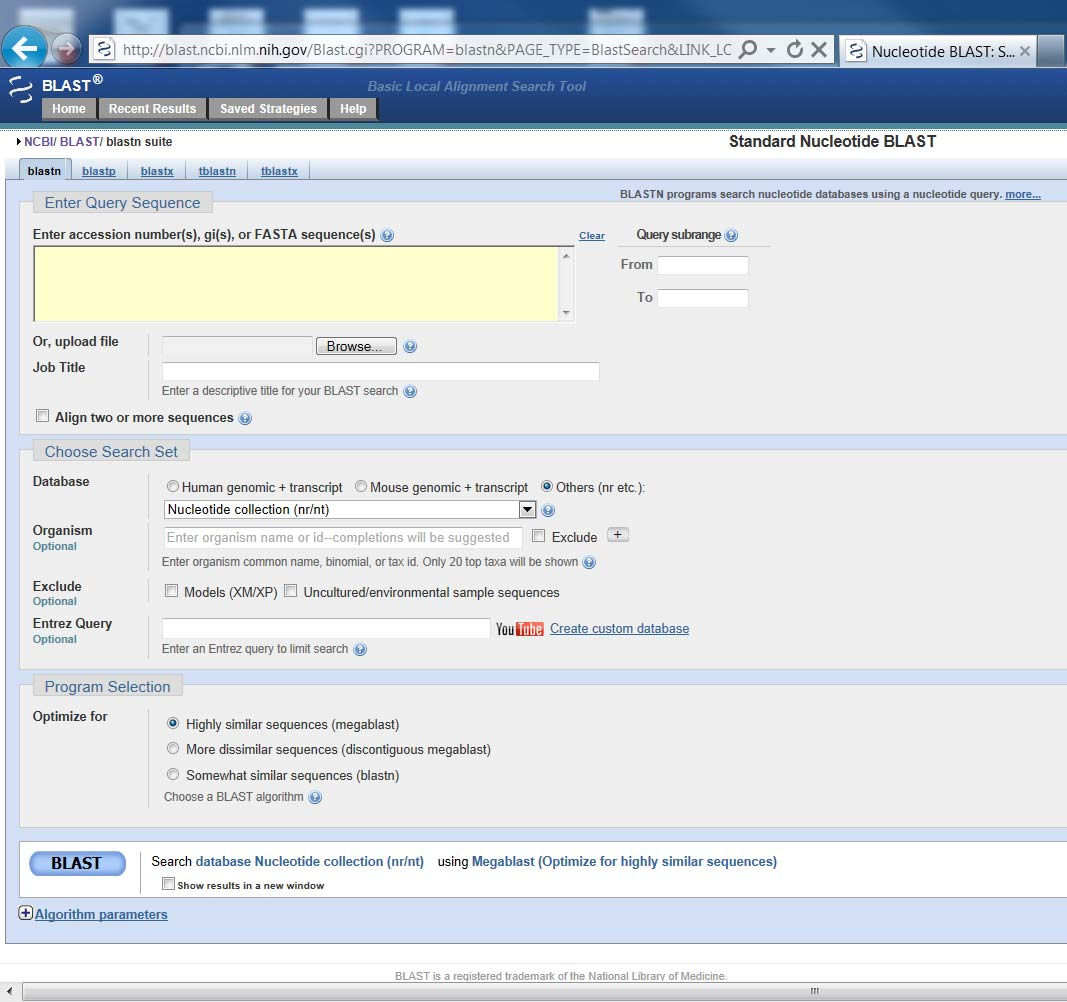1067x1002 pixels.
Task: Choose More dissimilar sequences (discontiguous megablast)
Action: pos(173,749)
